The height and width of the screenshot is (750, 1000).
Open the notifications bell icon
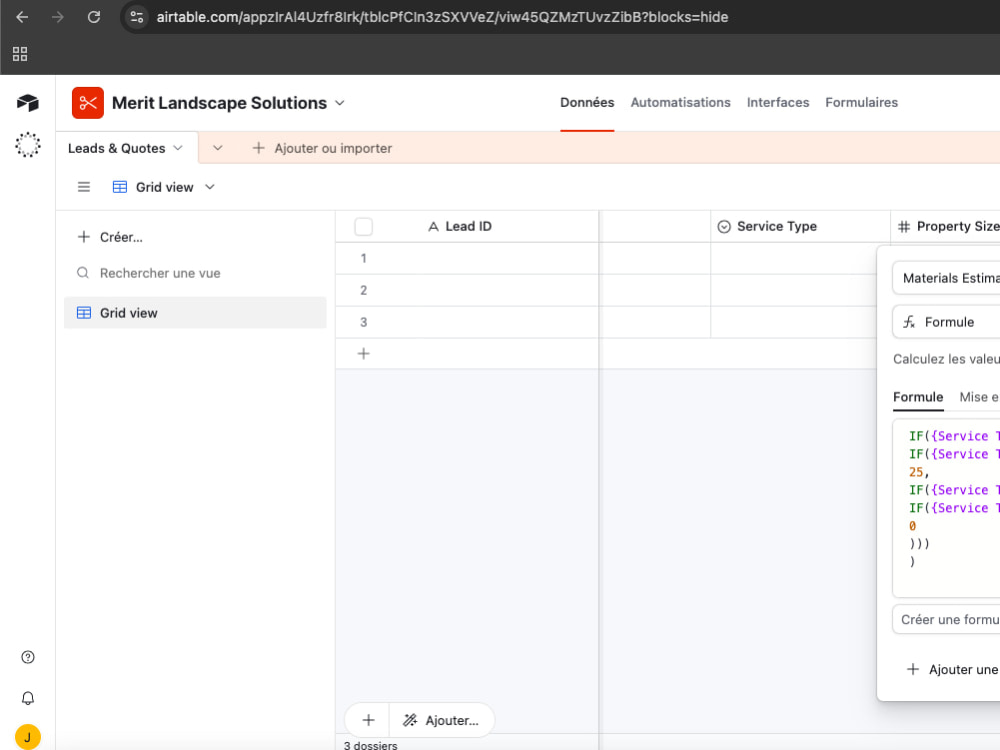tap(27, 698)
